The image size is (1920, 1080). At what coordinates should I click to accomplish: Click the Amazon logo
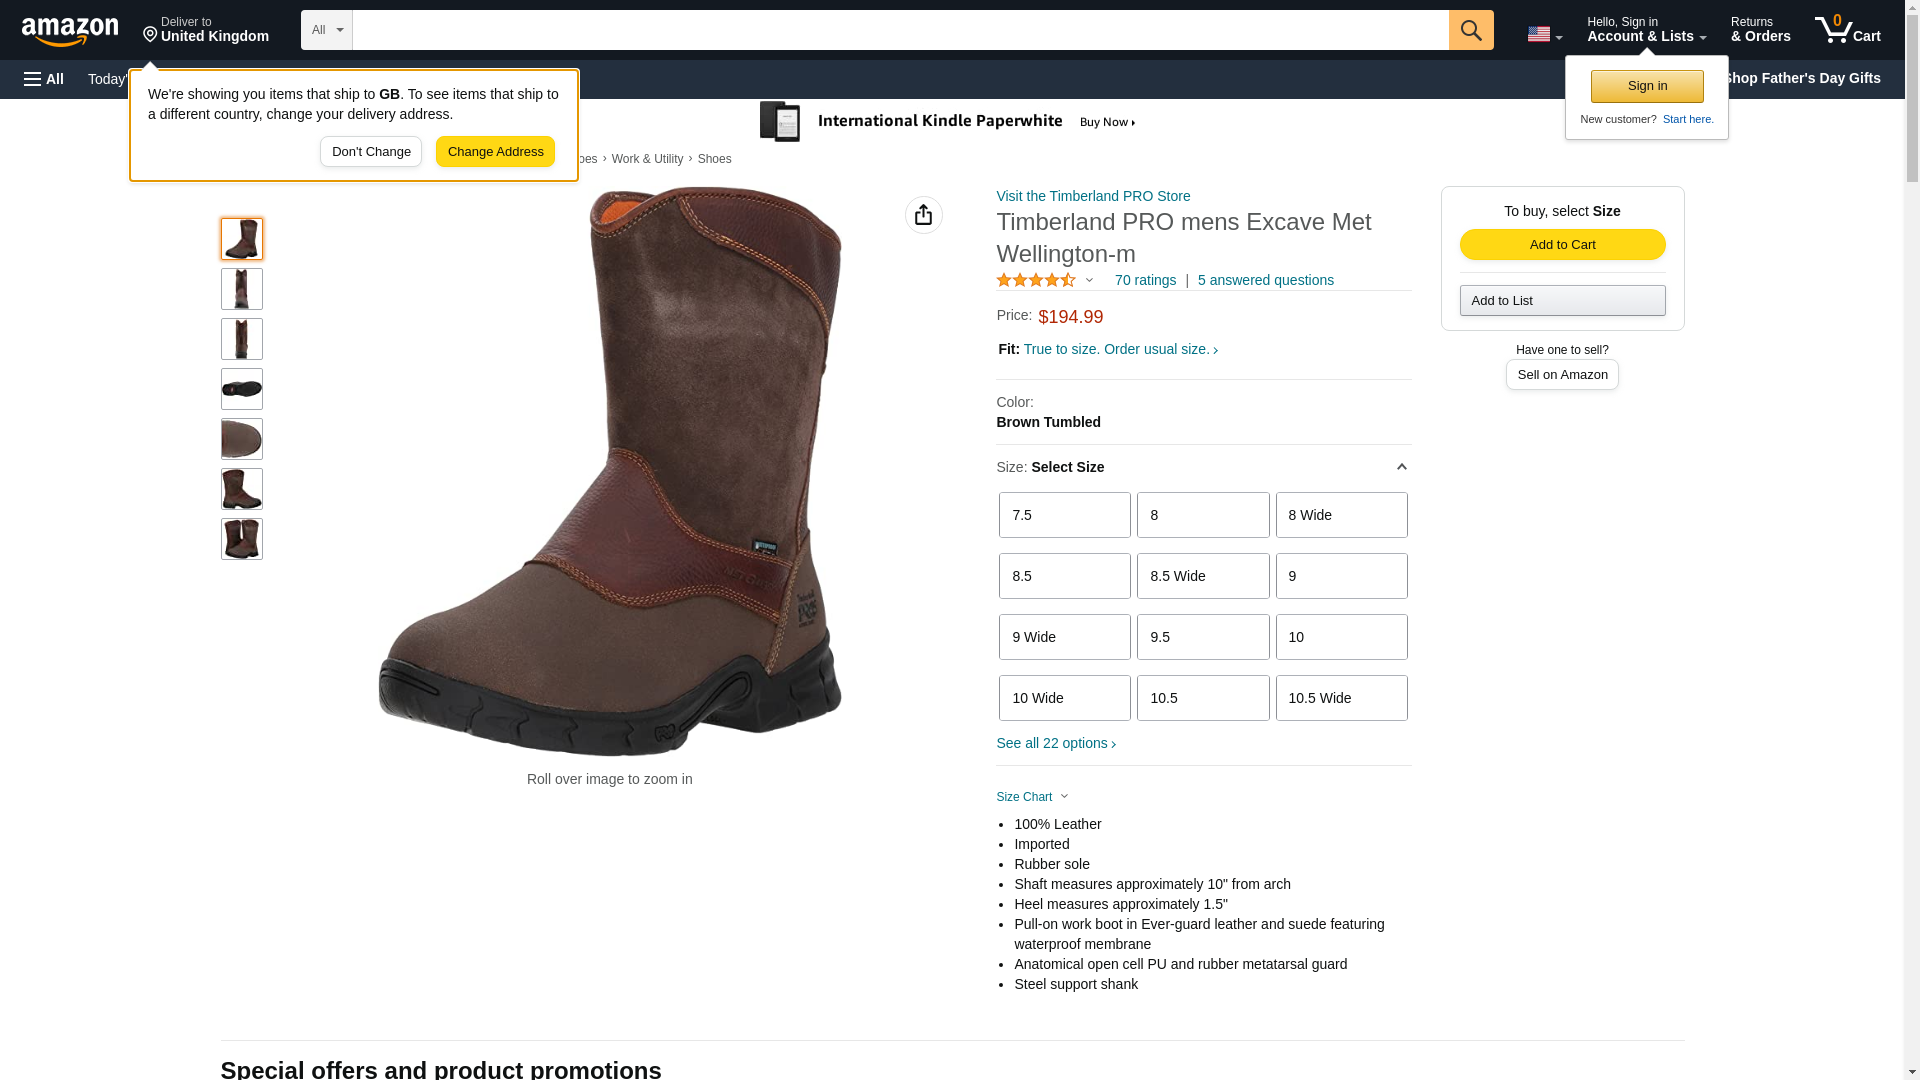click(x=70, y=31)
